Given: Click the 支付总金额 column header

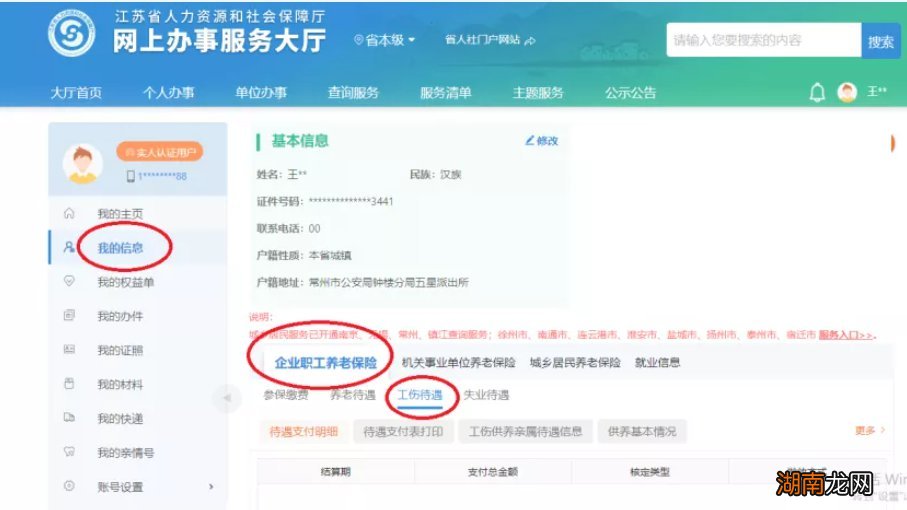Looking at the screenshot, I should [493, 472].
